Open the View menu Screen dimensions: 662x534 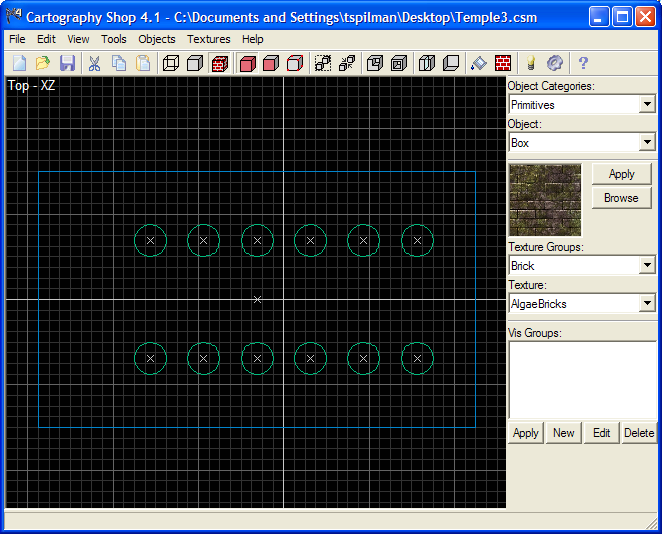coord(78,39)
